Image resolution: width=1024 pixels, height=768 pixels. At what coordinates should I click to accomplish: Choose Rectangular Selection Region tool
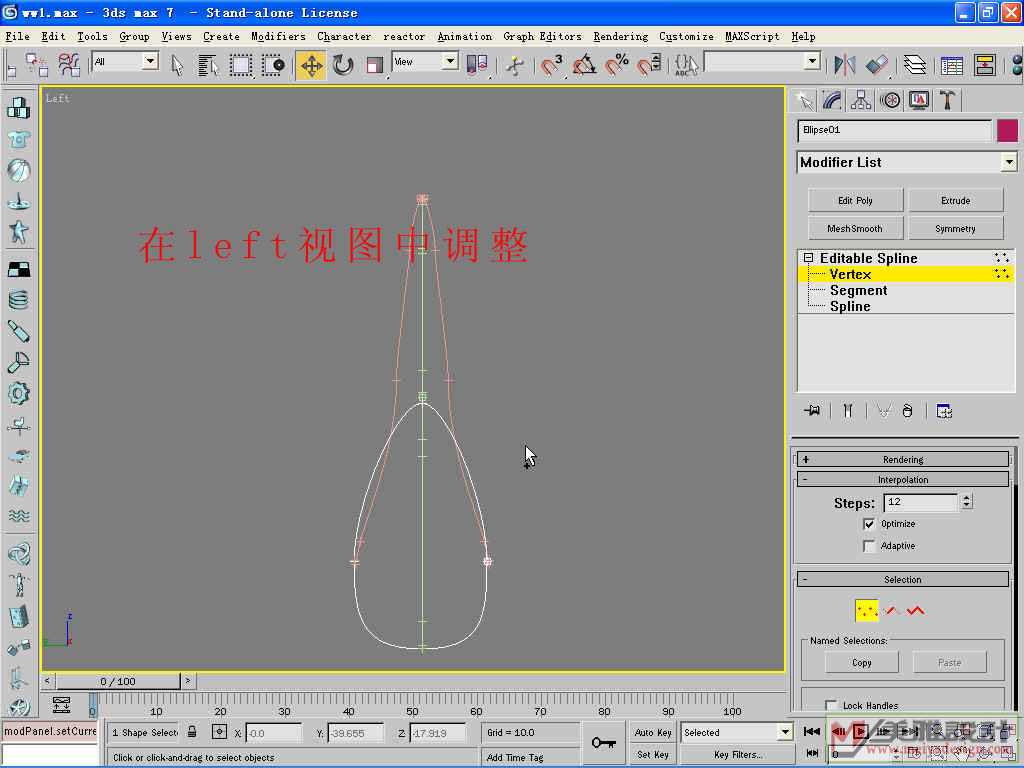click(240, 65)
